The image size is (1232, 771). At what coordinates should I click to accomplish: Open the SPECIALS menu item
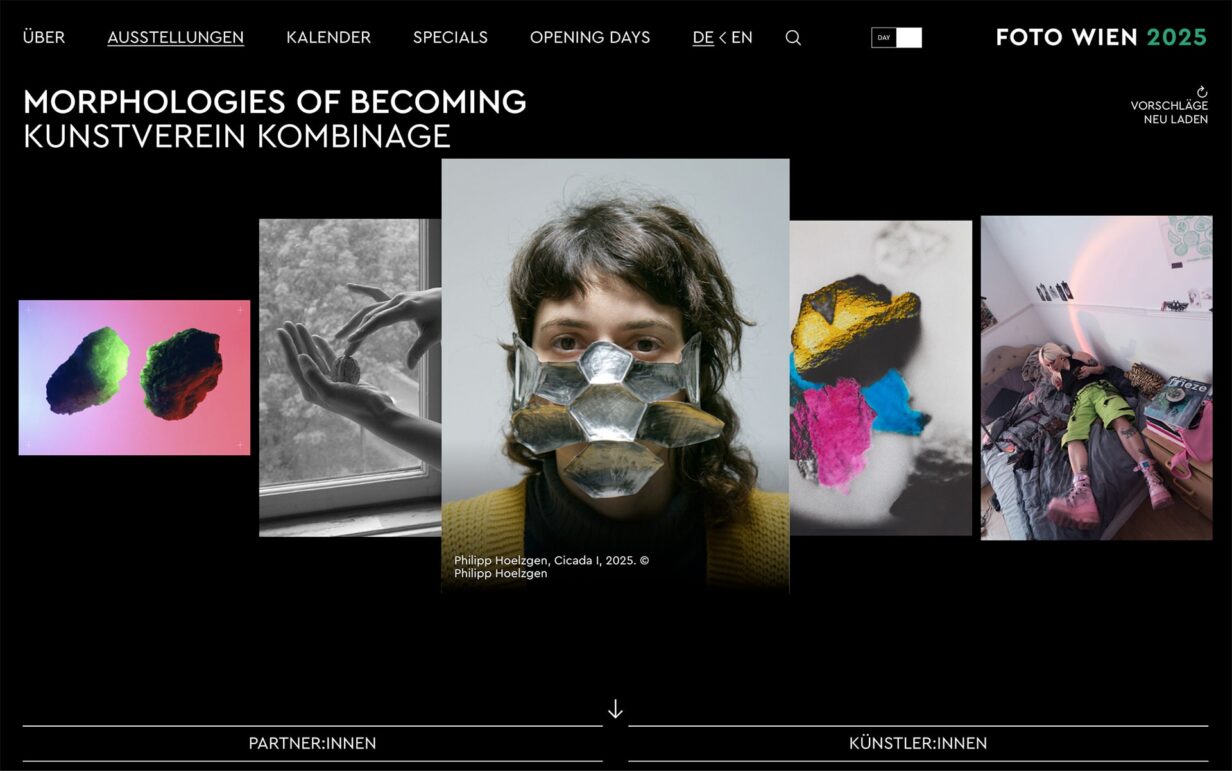(450, 38)
